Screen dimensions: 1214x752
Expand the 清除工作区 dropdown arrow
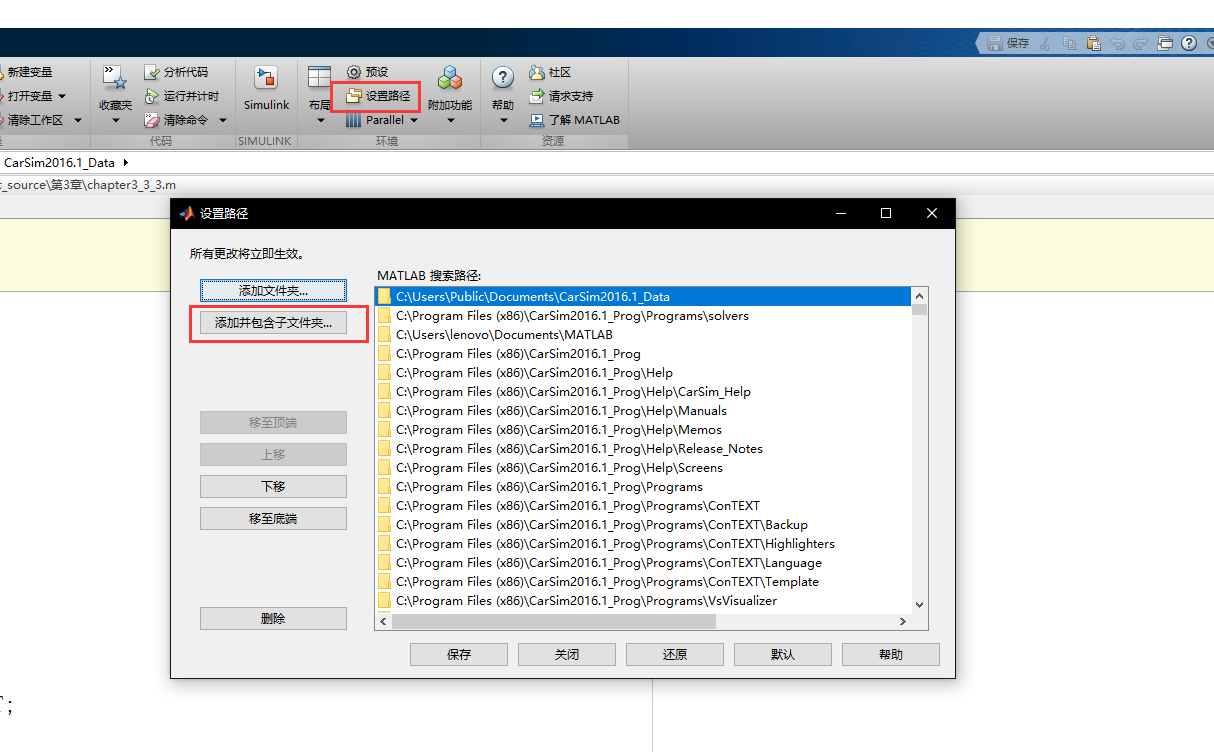pyautogui.click(x=78, y=120)
